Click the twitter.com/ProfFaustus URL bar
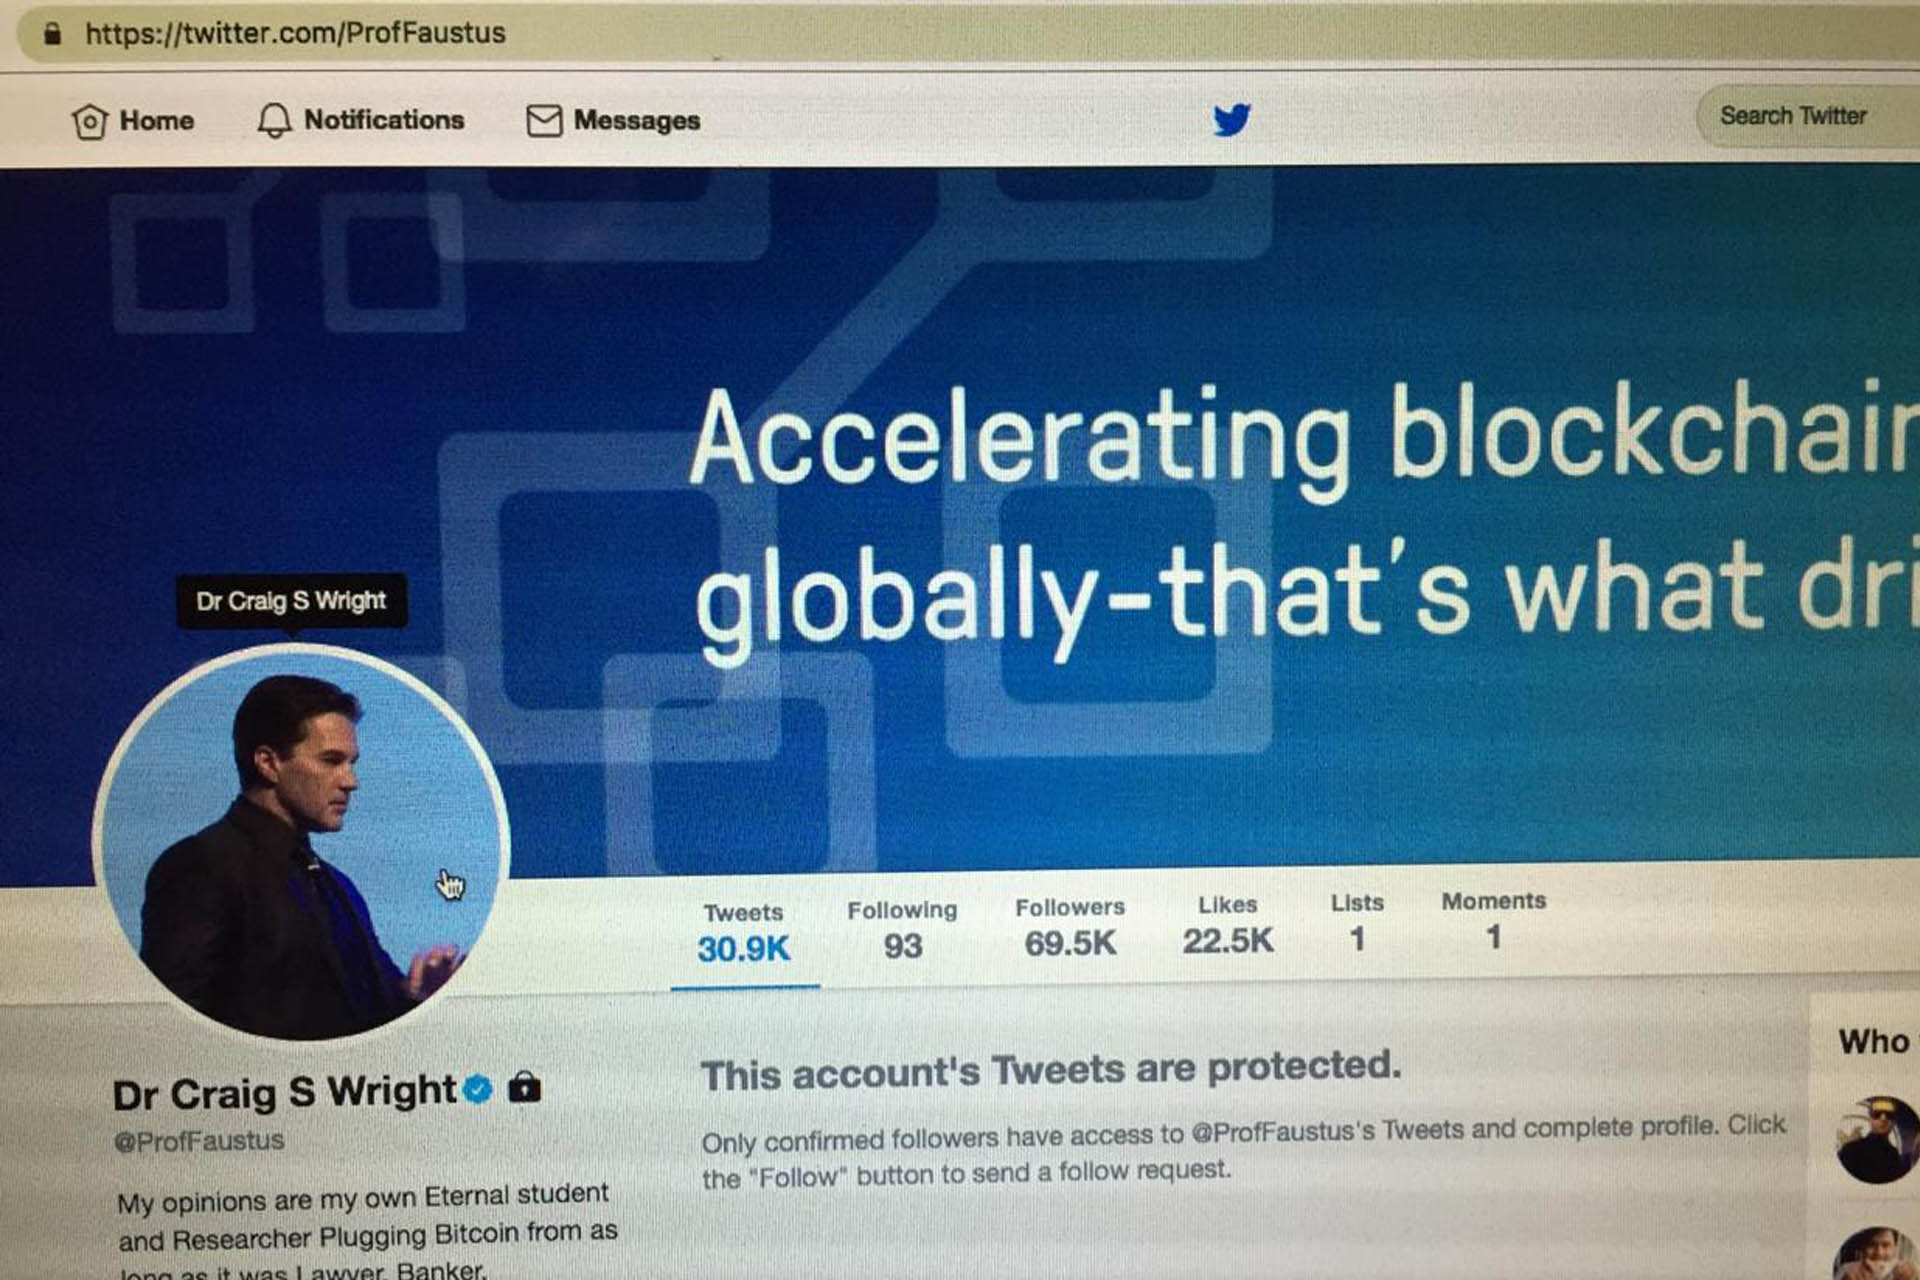This screenshot has width=1920, height=1280. click(x=960, y=34)
